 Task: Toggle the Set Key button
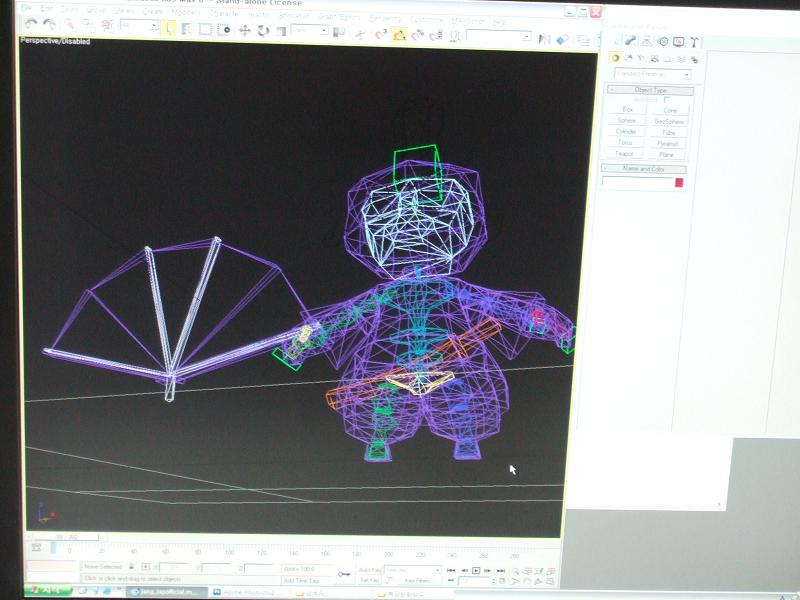[368, 580]
